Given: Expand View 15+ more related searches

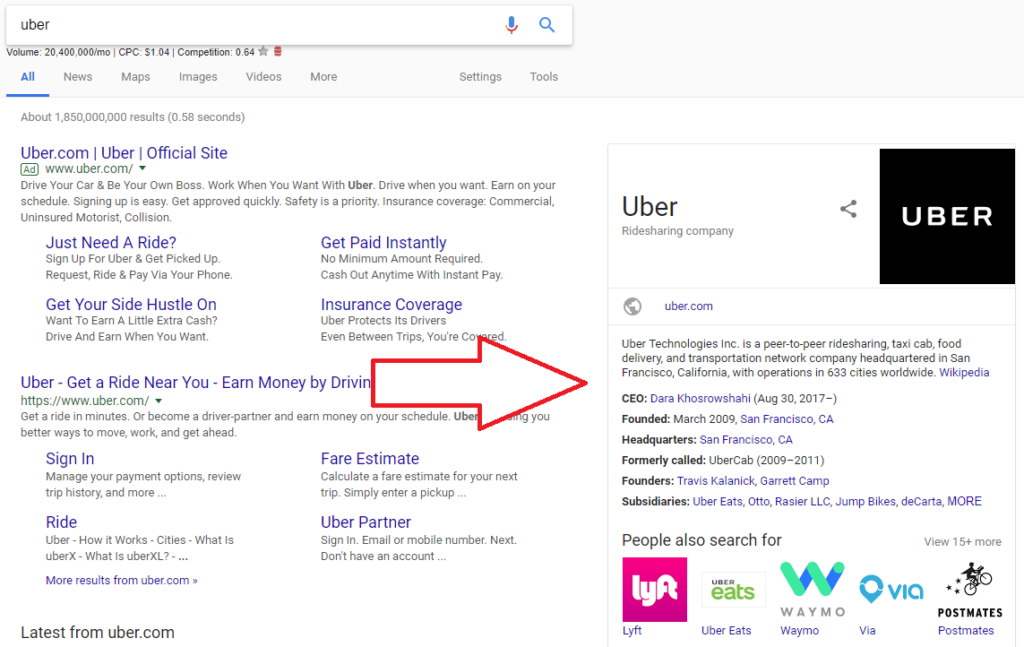Looking at the screenshot, I should coord(962,540).
